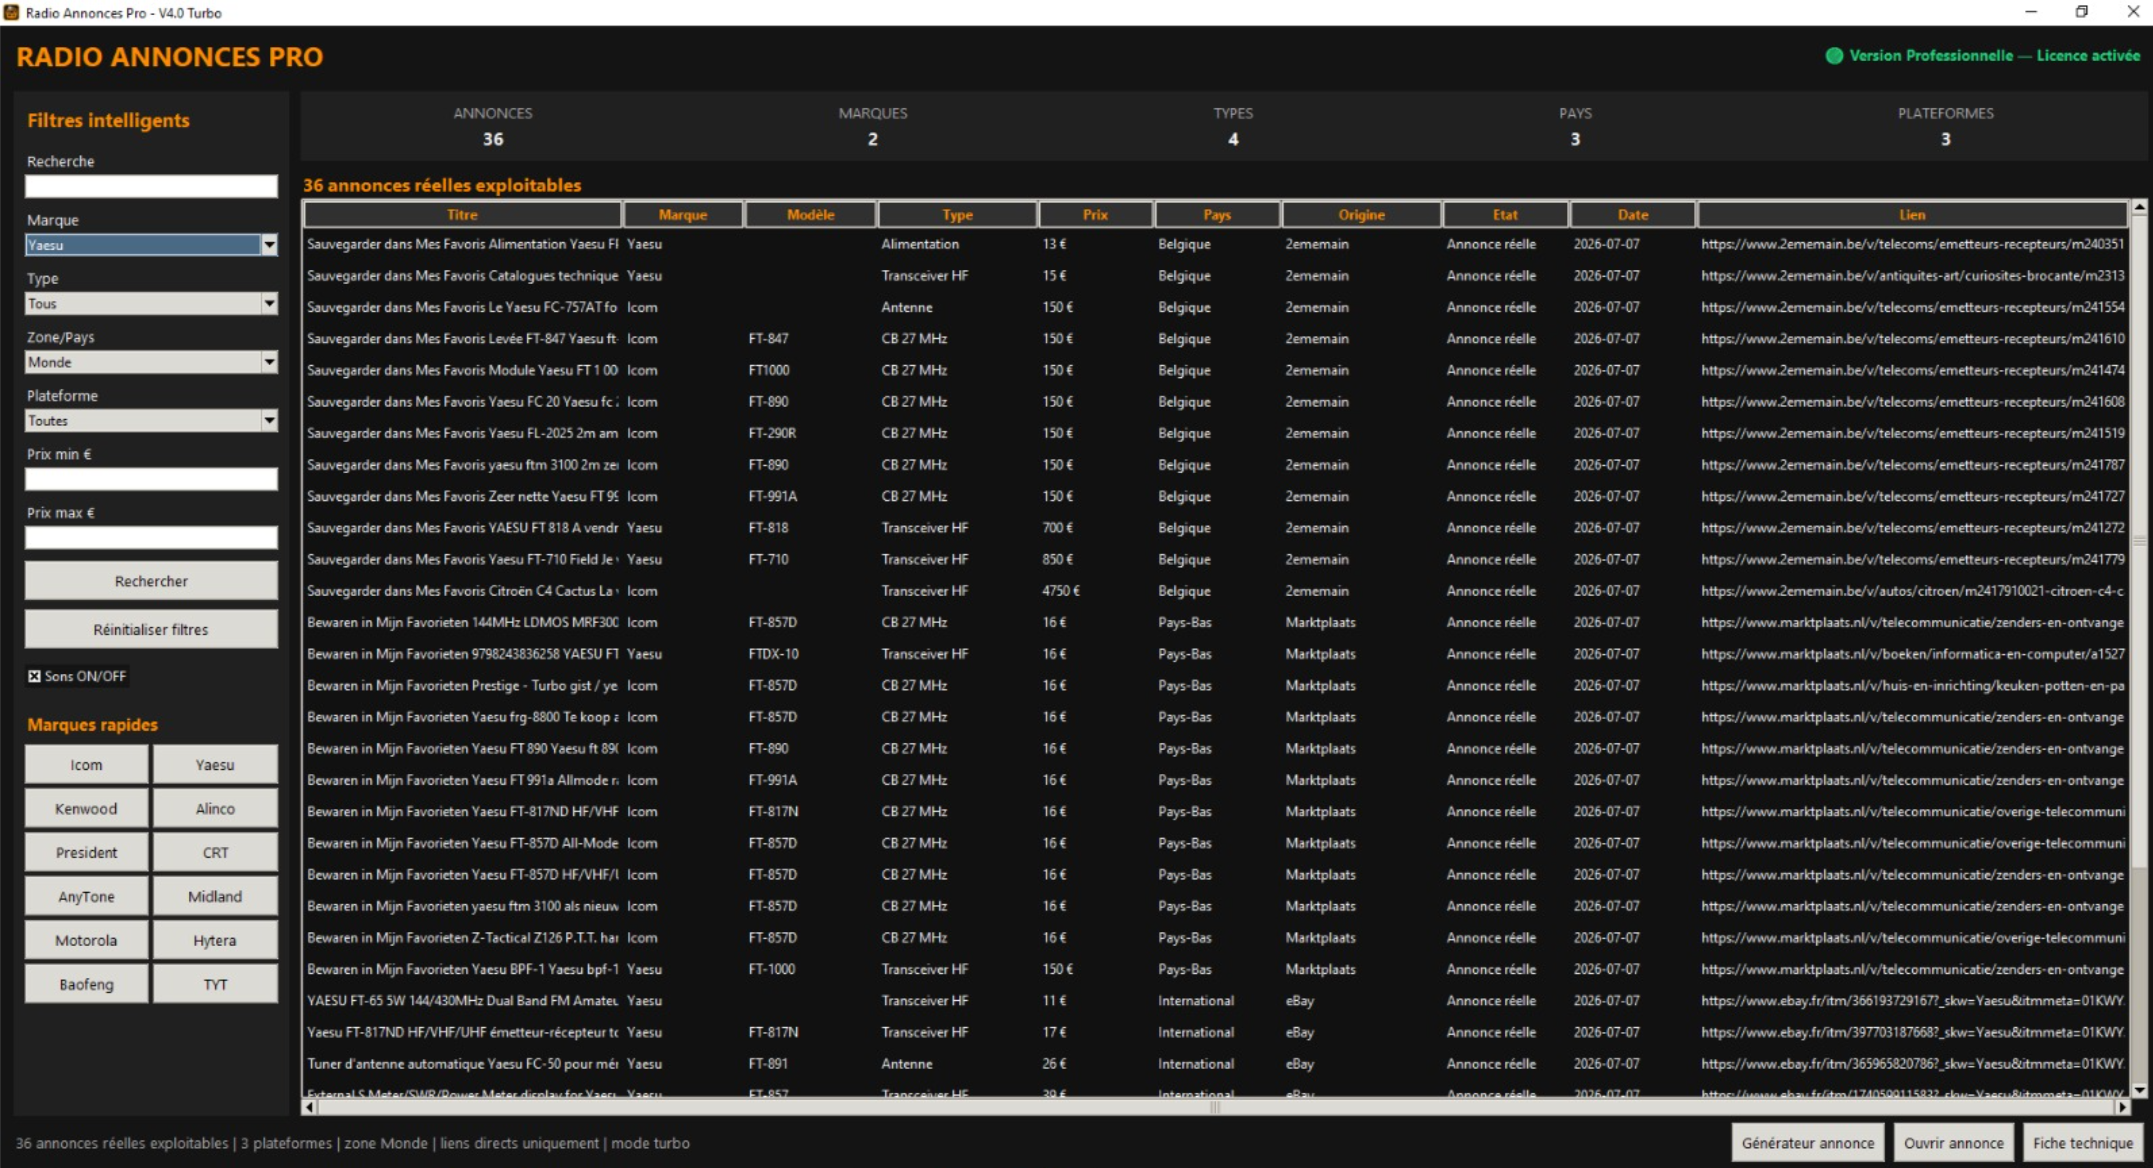Sort by the Titre column header
The image size is (2153, 1168).
tap(463, 215)
